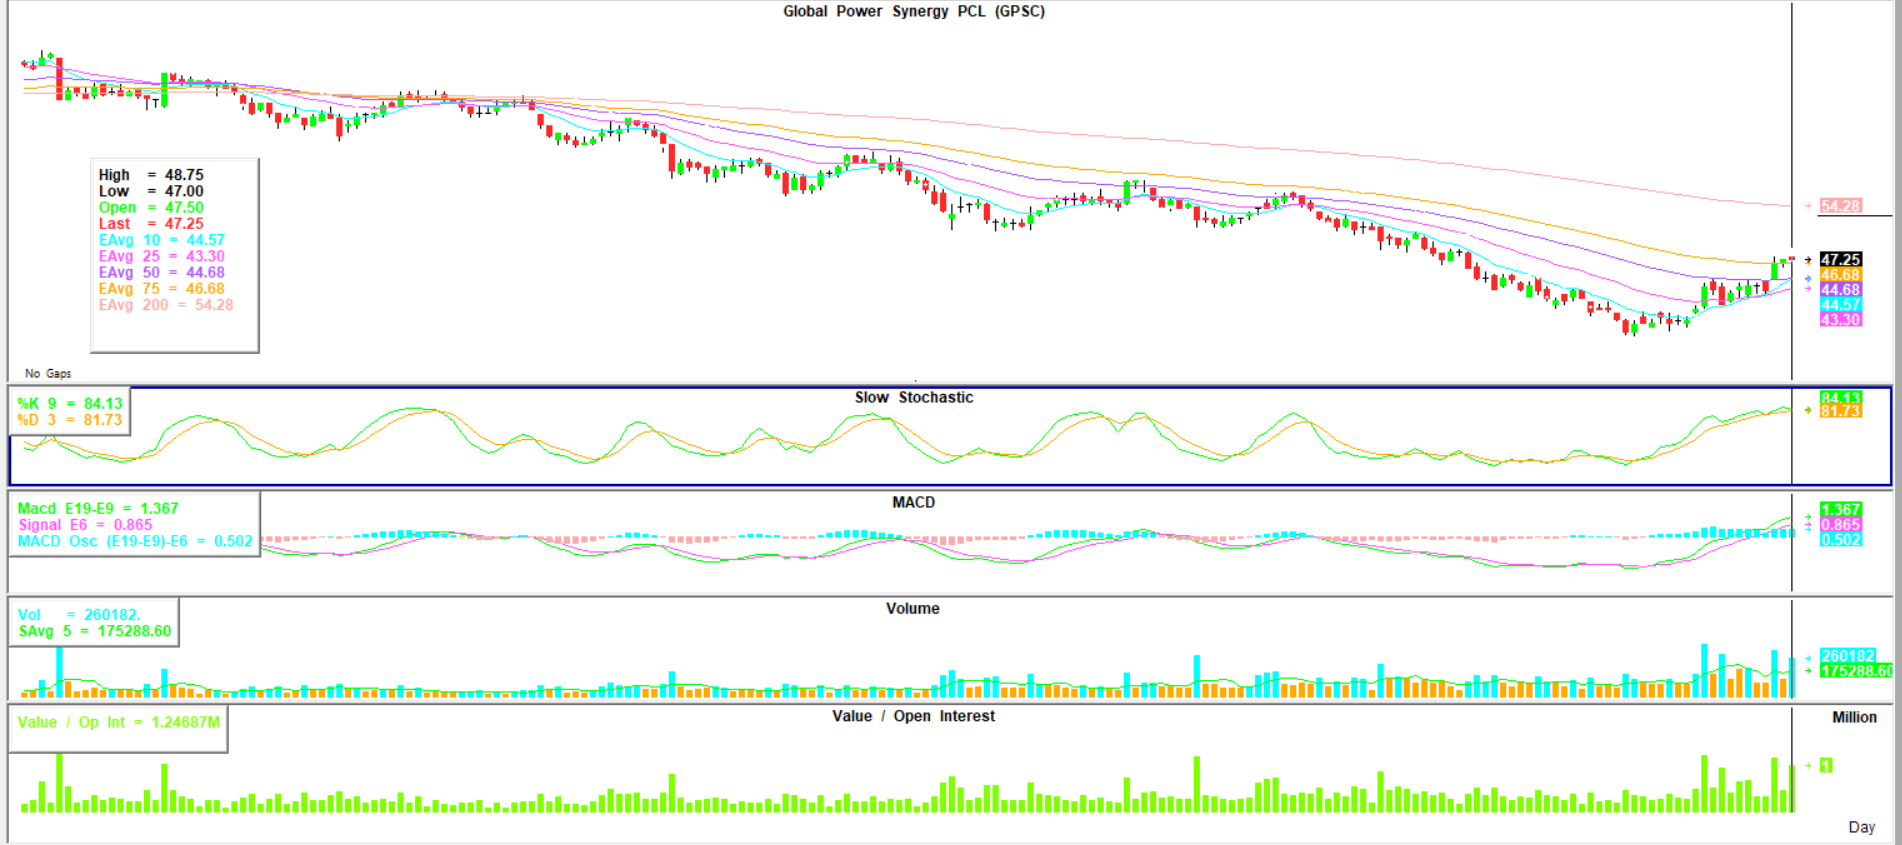Click the magenta 43.30 price-axis tag
1902x845 pixels.
pyautogui.click(x=1840, y=320)
